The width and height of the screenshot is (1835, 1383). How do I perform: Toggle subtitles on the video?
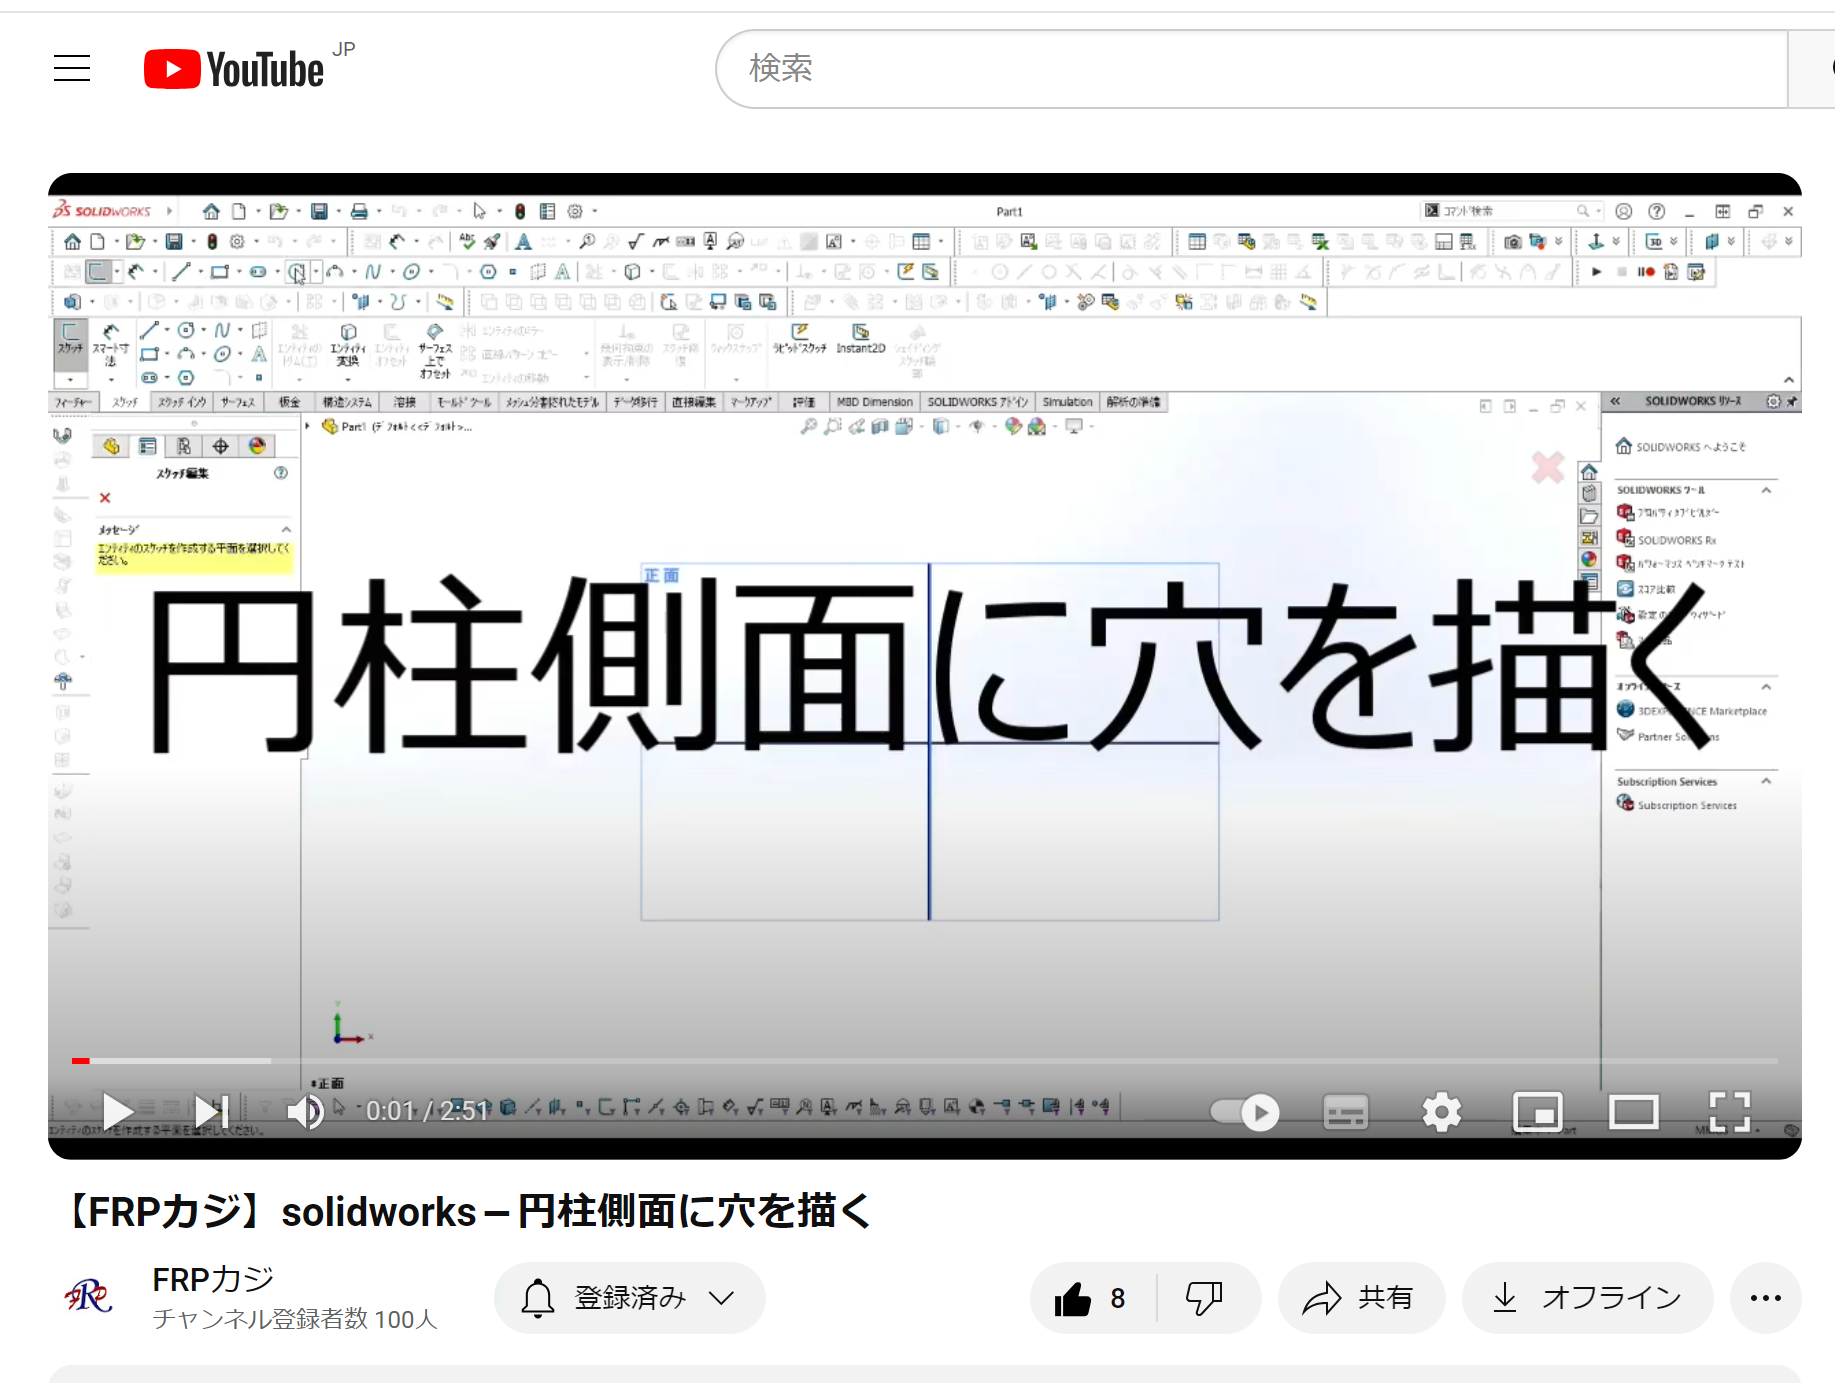tap(1345, 1112)
